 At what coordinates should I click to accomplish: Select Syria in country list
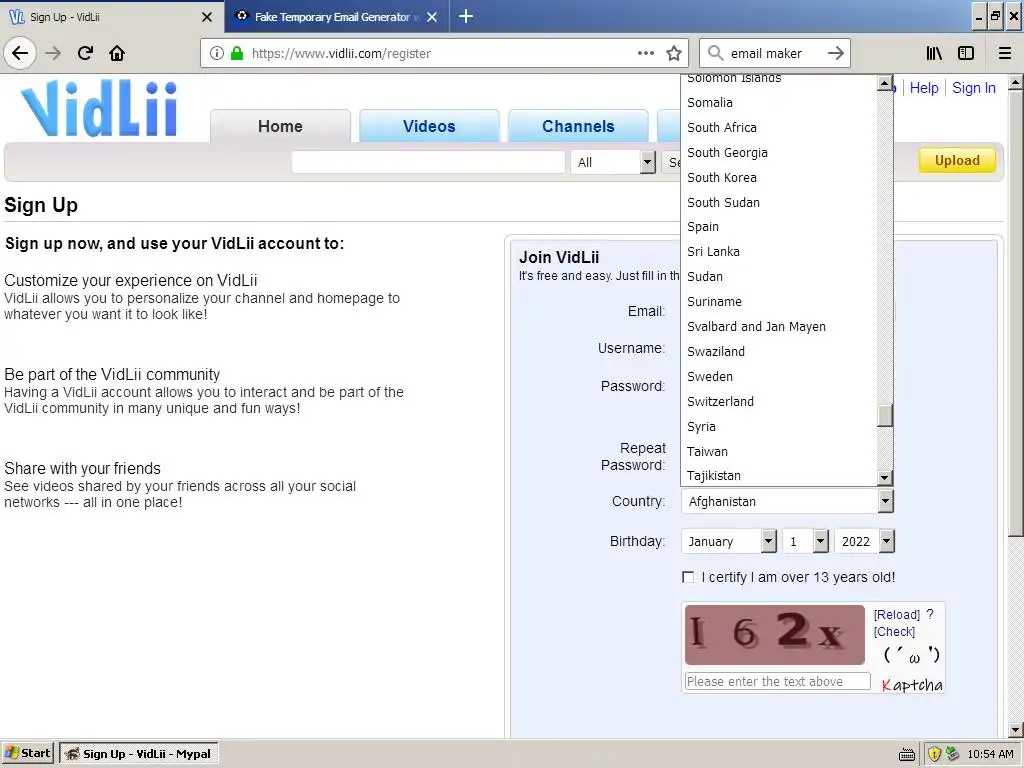[778, 426]
